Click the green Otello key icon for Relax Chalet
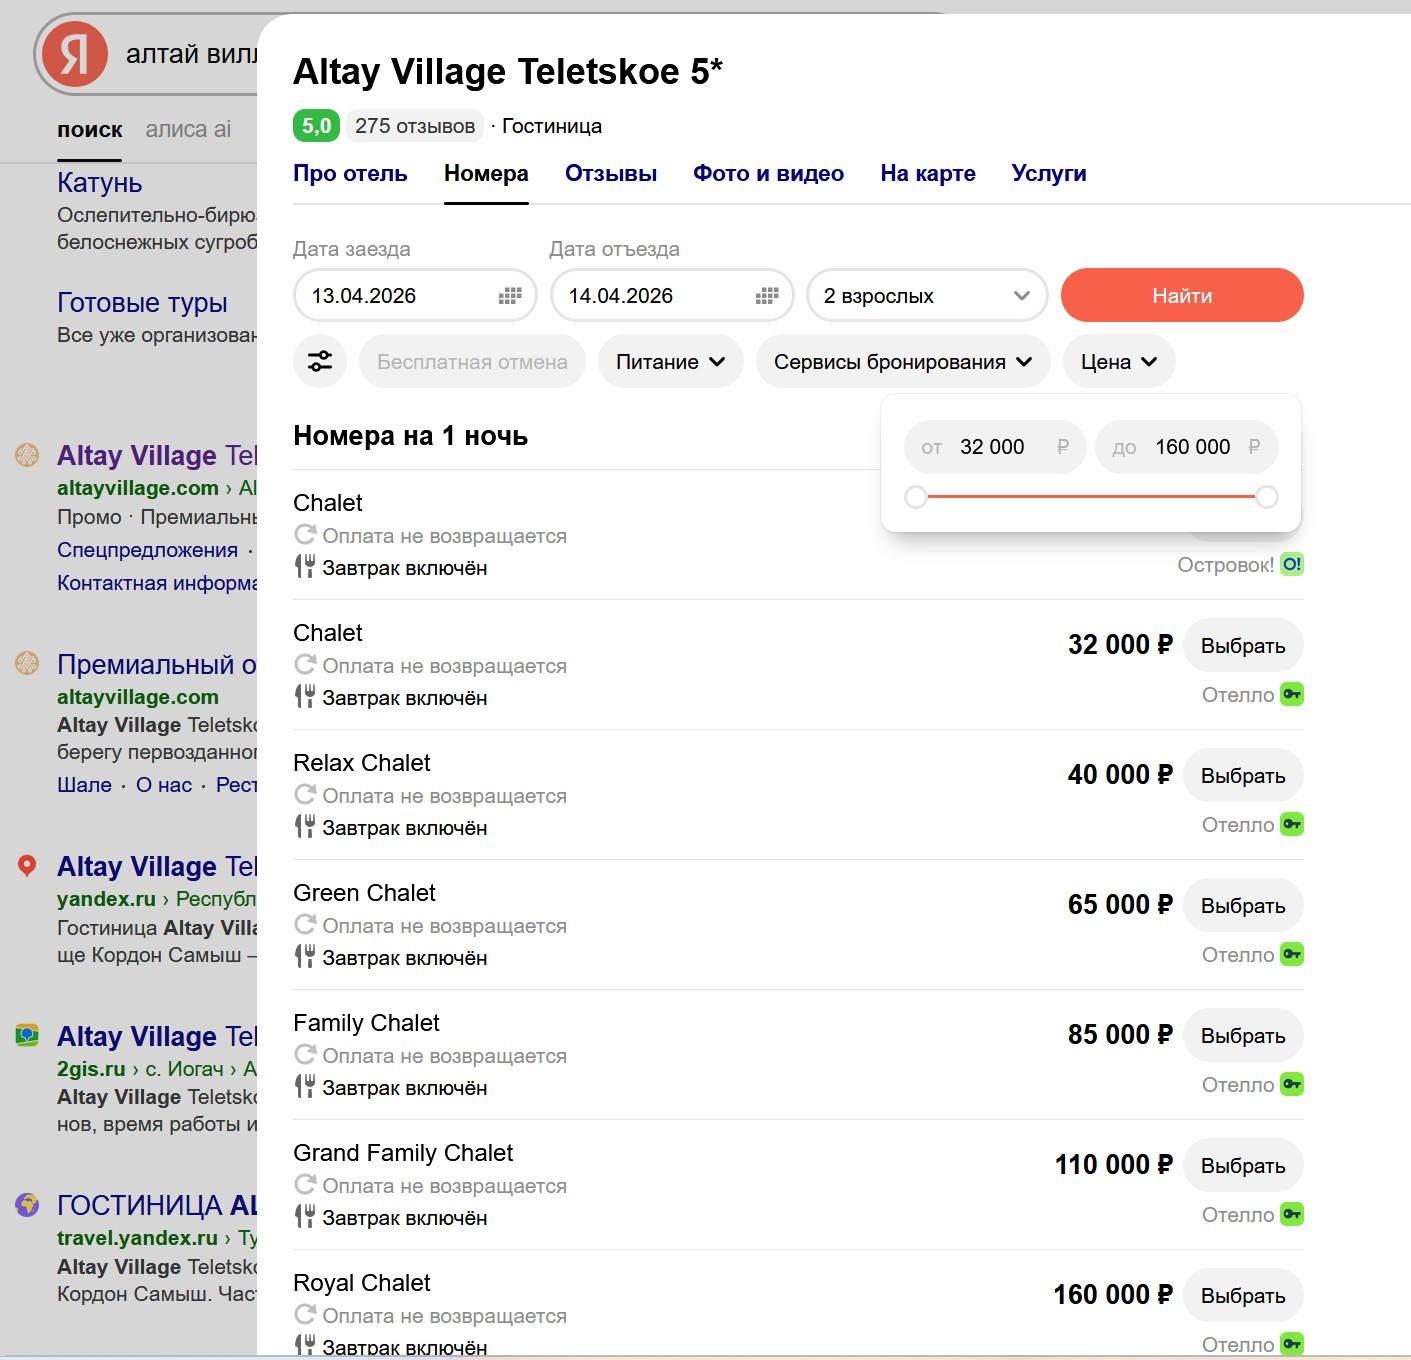The image size is (1411, 1360). [1292, 824]
